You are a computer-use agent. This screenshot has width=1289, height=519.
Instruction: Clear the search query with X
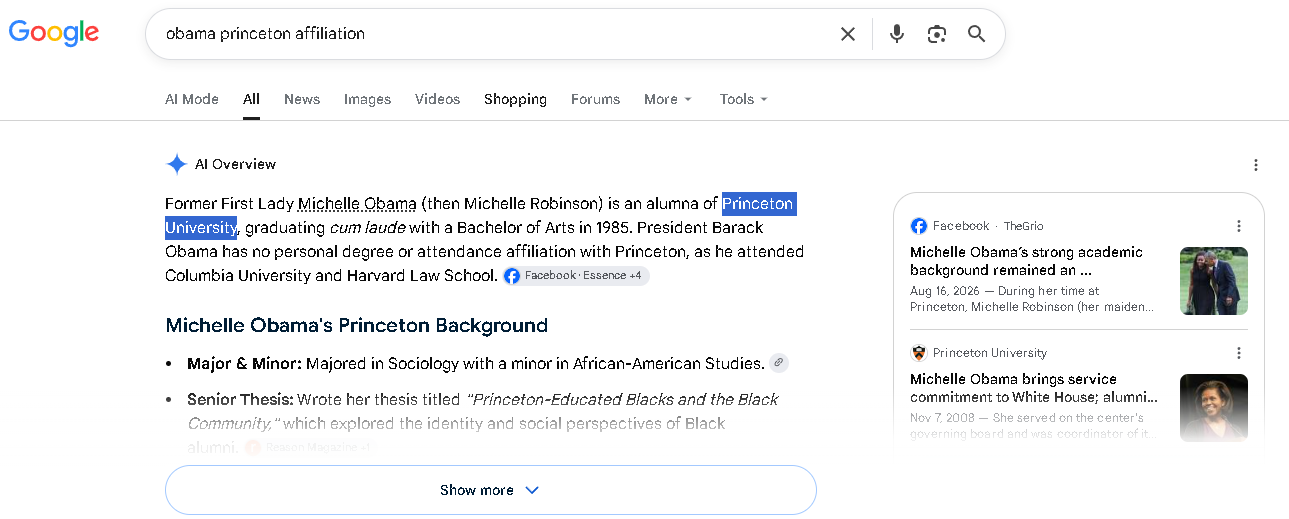point(848,34)
